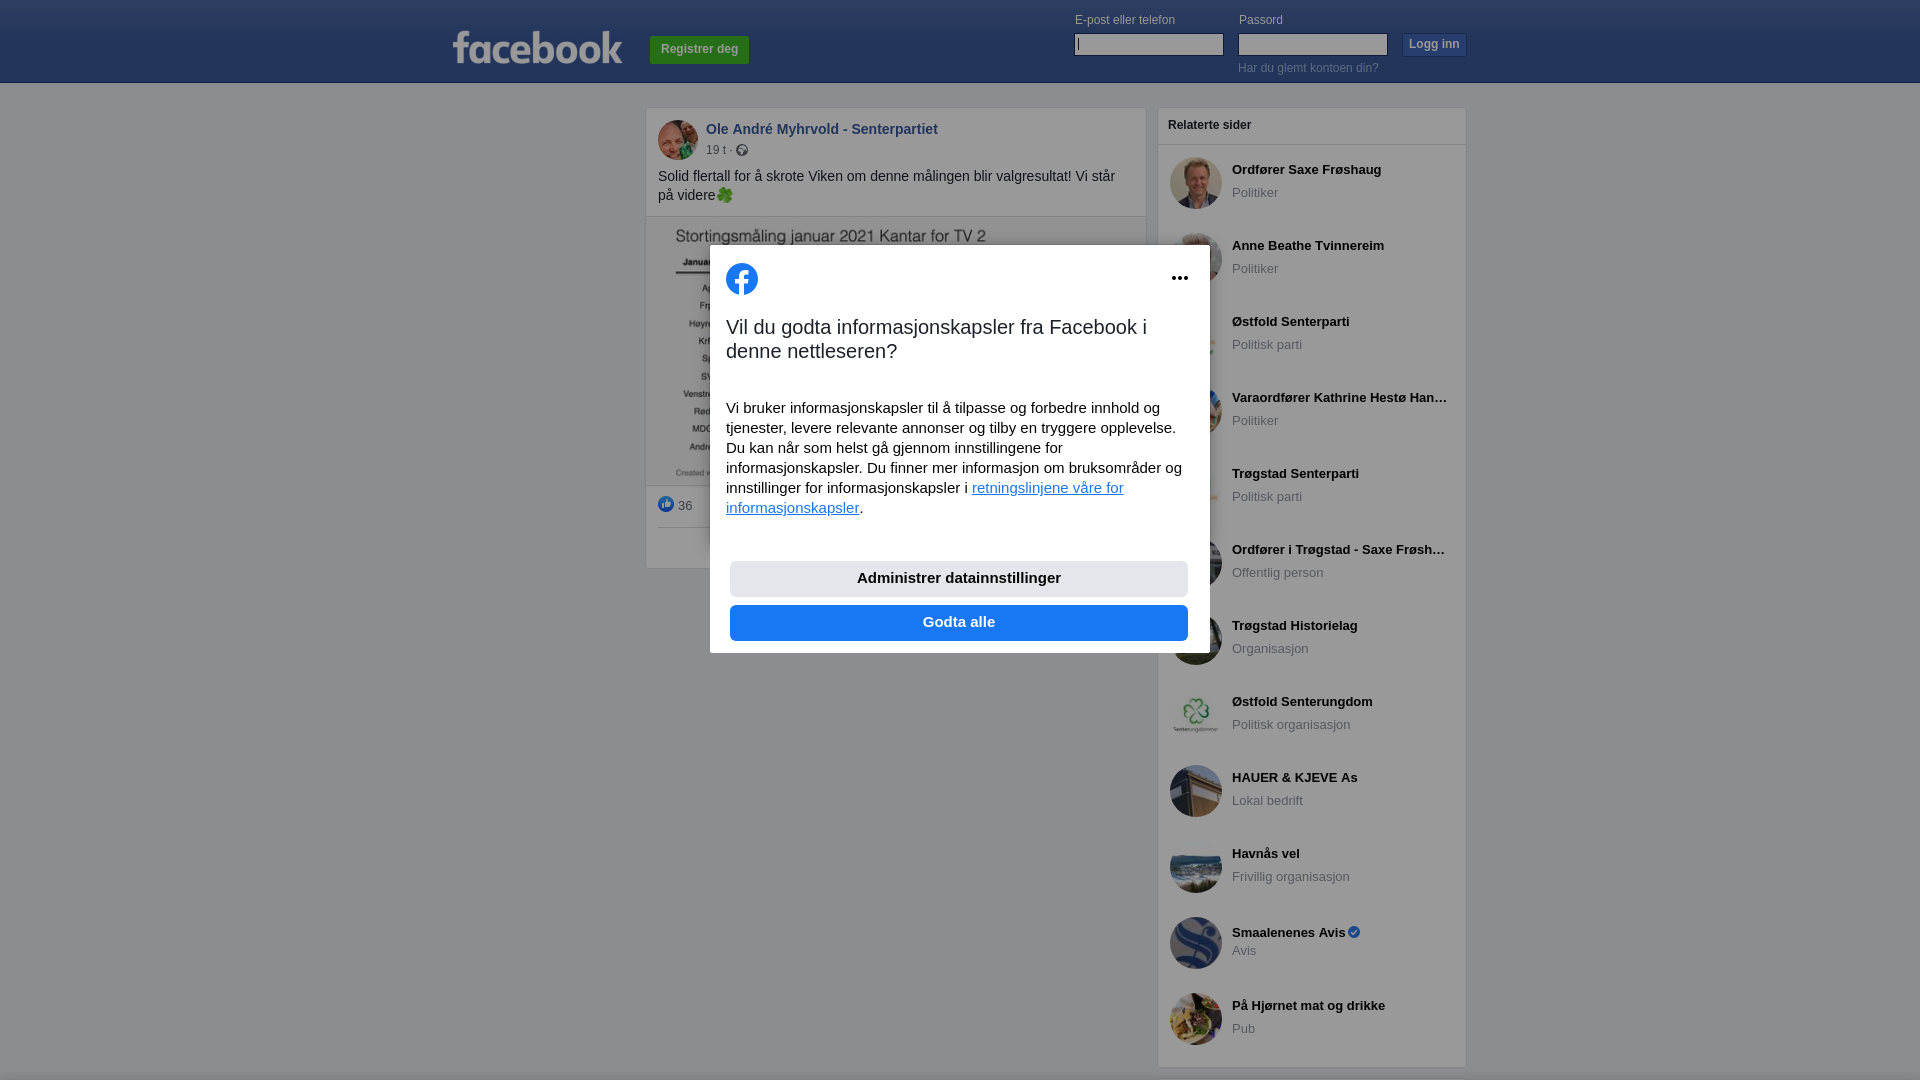1920x1080 pixels.
Task: Open Havnås vel page picture
Action: tap(1196, 867)
